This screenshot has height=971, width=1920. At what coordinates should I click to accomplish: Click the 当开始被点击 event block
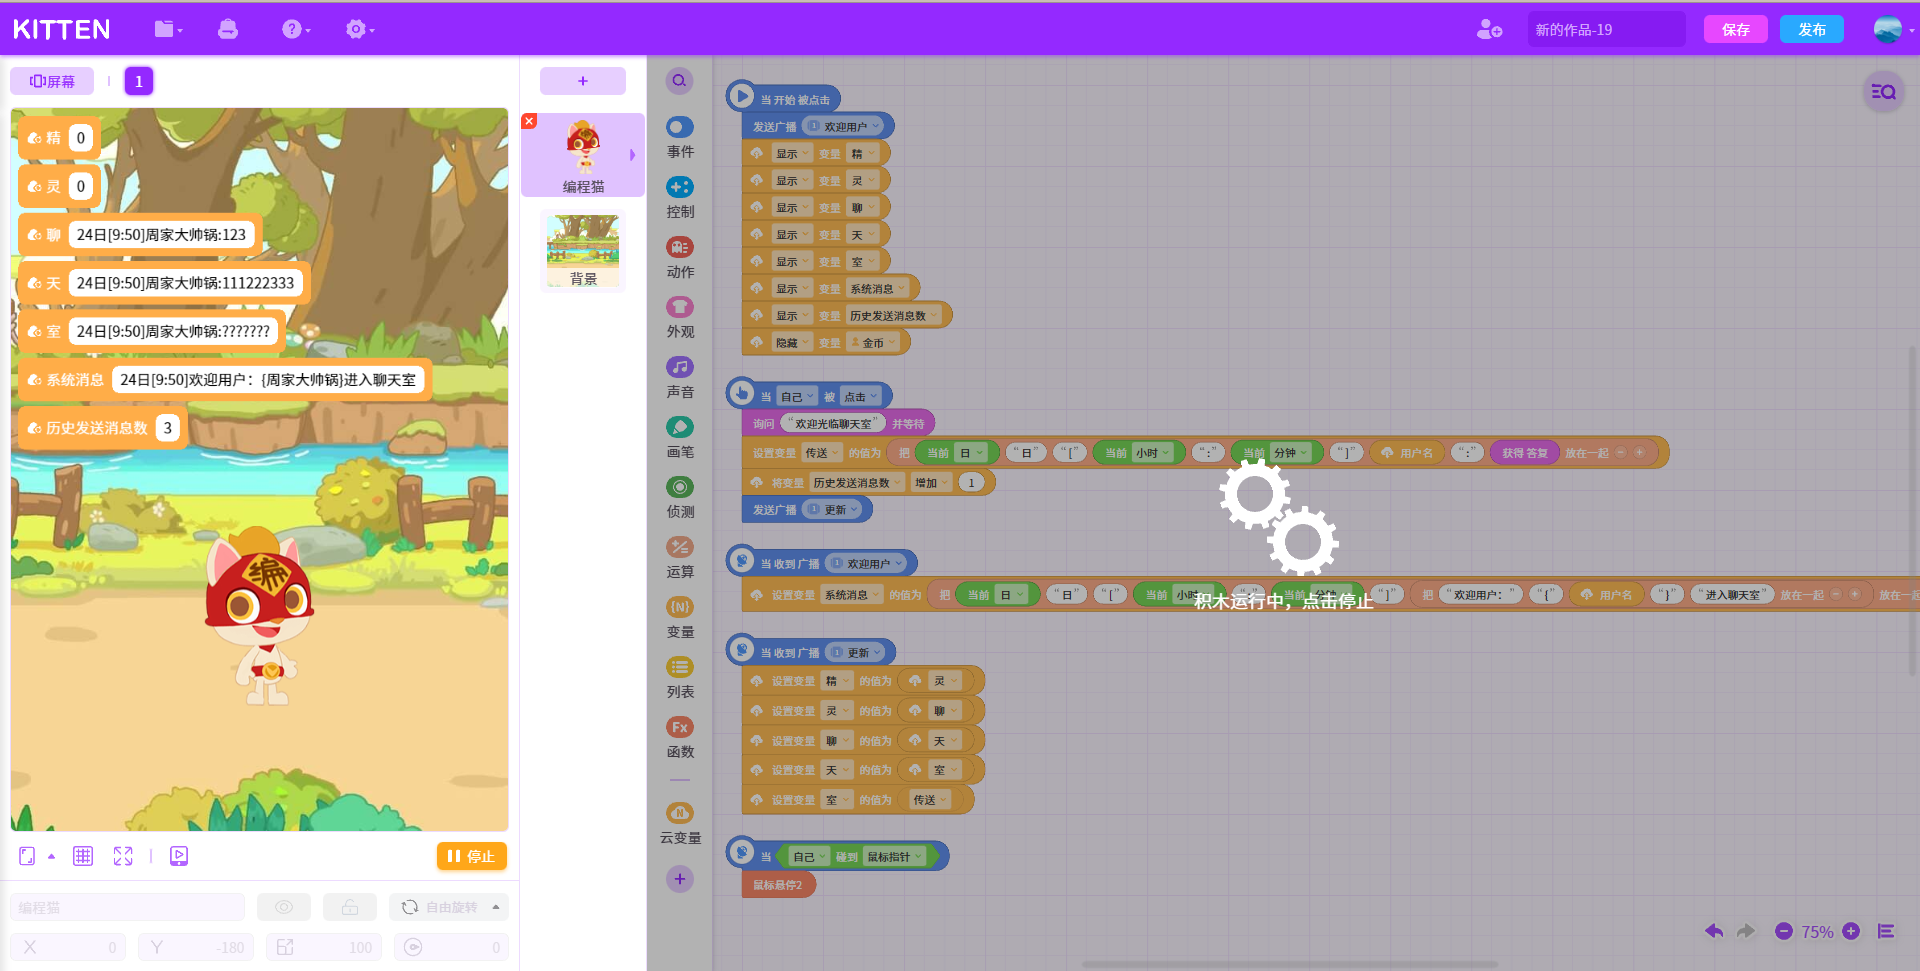pyautogui.click(x=784, y=98)
